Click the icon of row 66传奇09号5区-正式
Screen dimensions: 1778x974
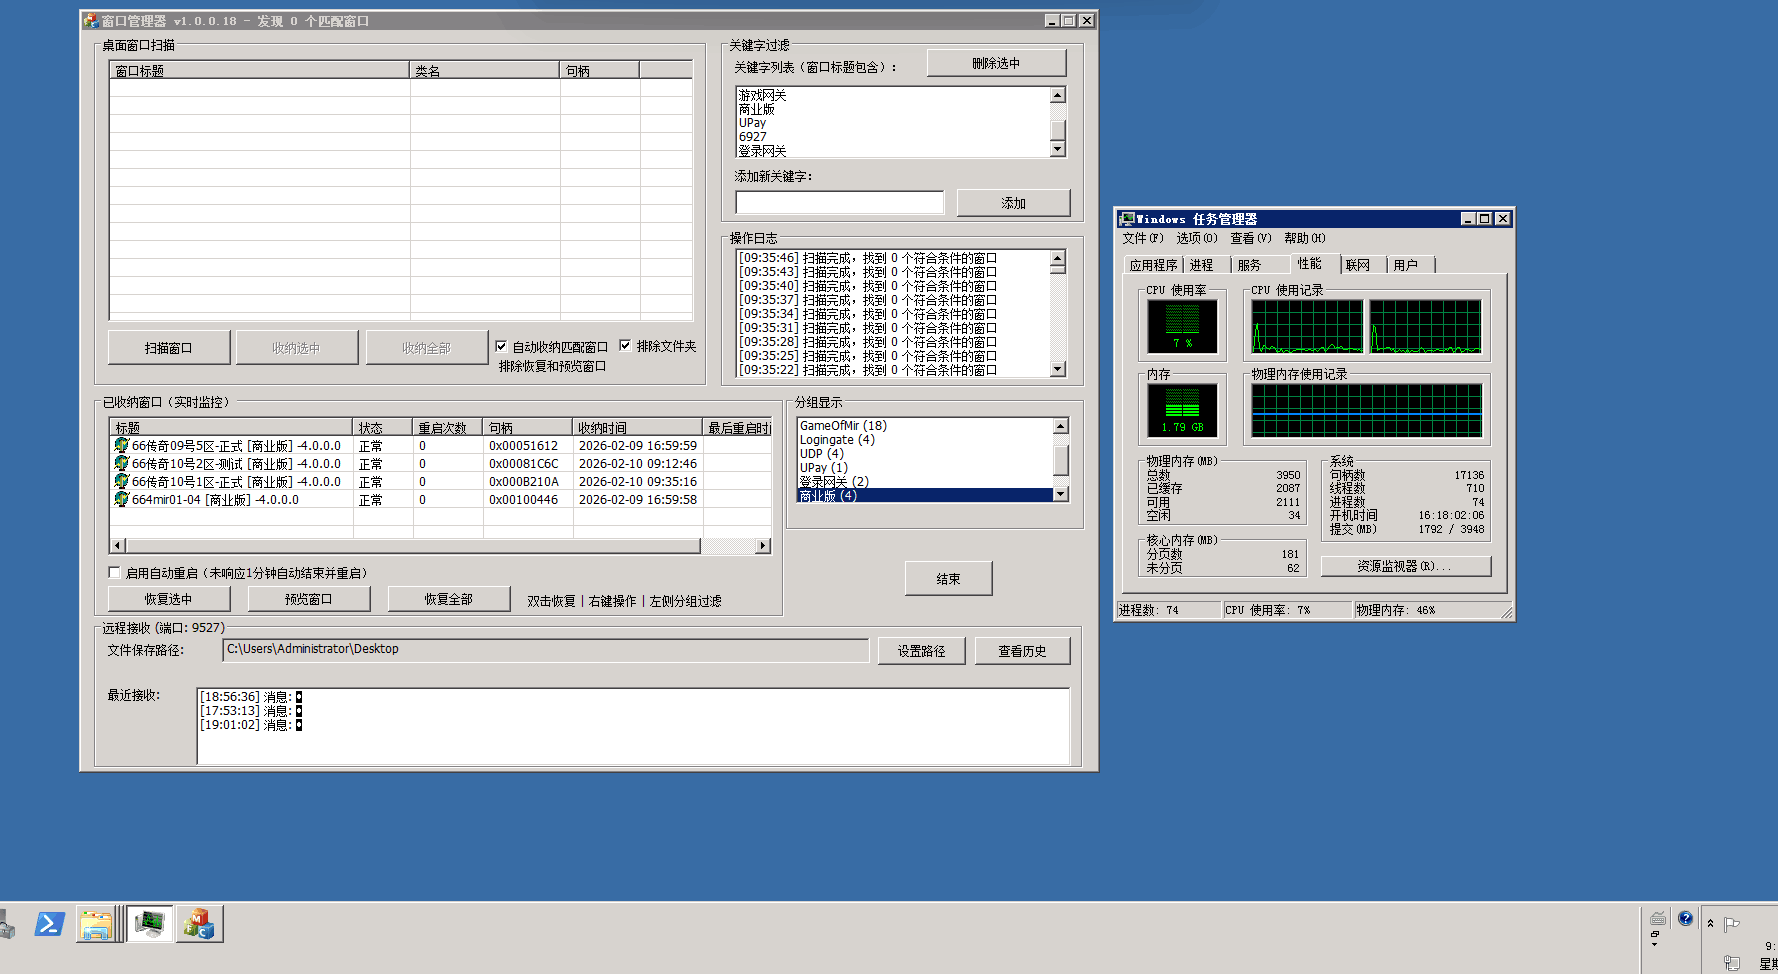click(x=121, y=446)
